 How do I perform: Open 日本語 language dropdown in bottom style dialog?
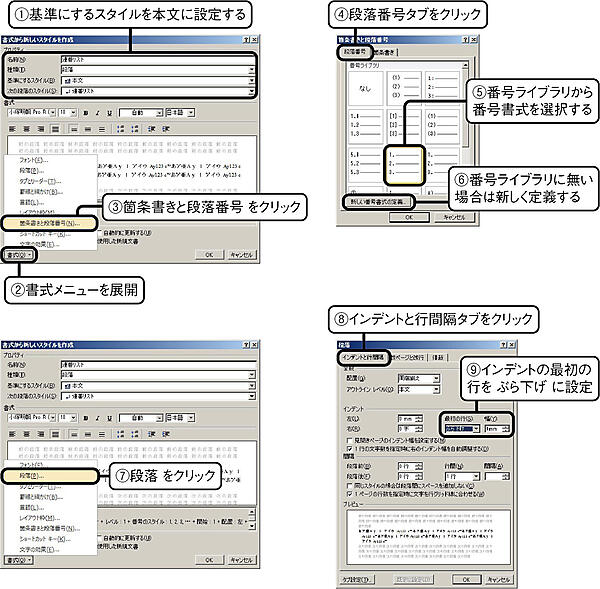pyautogui.click(x=191, y=418)
